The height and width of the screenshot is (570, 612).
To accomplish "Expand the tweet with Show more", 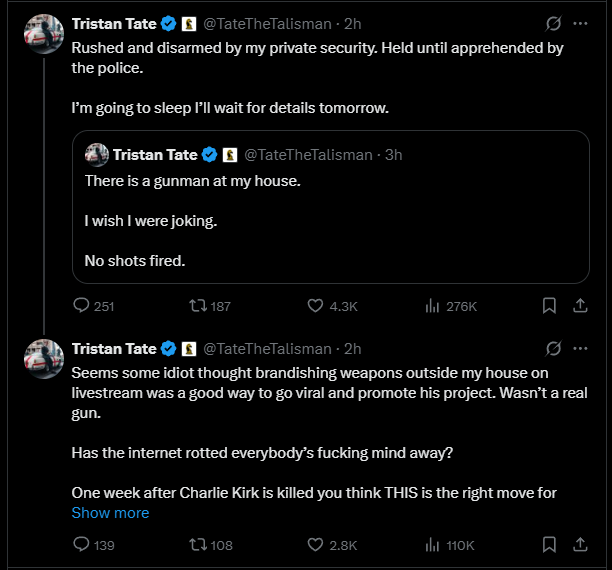I will pyautogui.click(x=110, y=513).
